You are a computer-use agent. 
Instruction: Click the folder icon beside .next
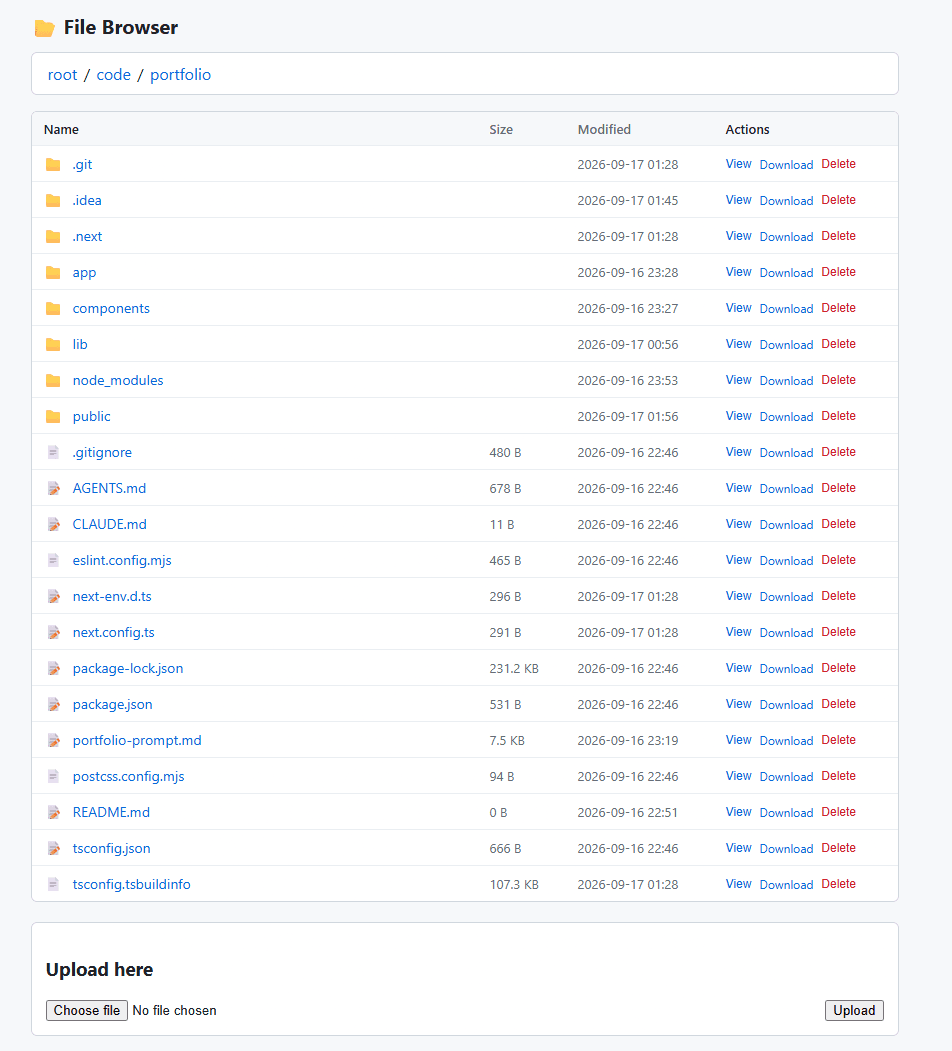[53, 237]
